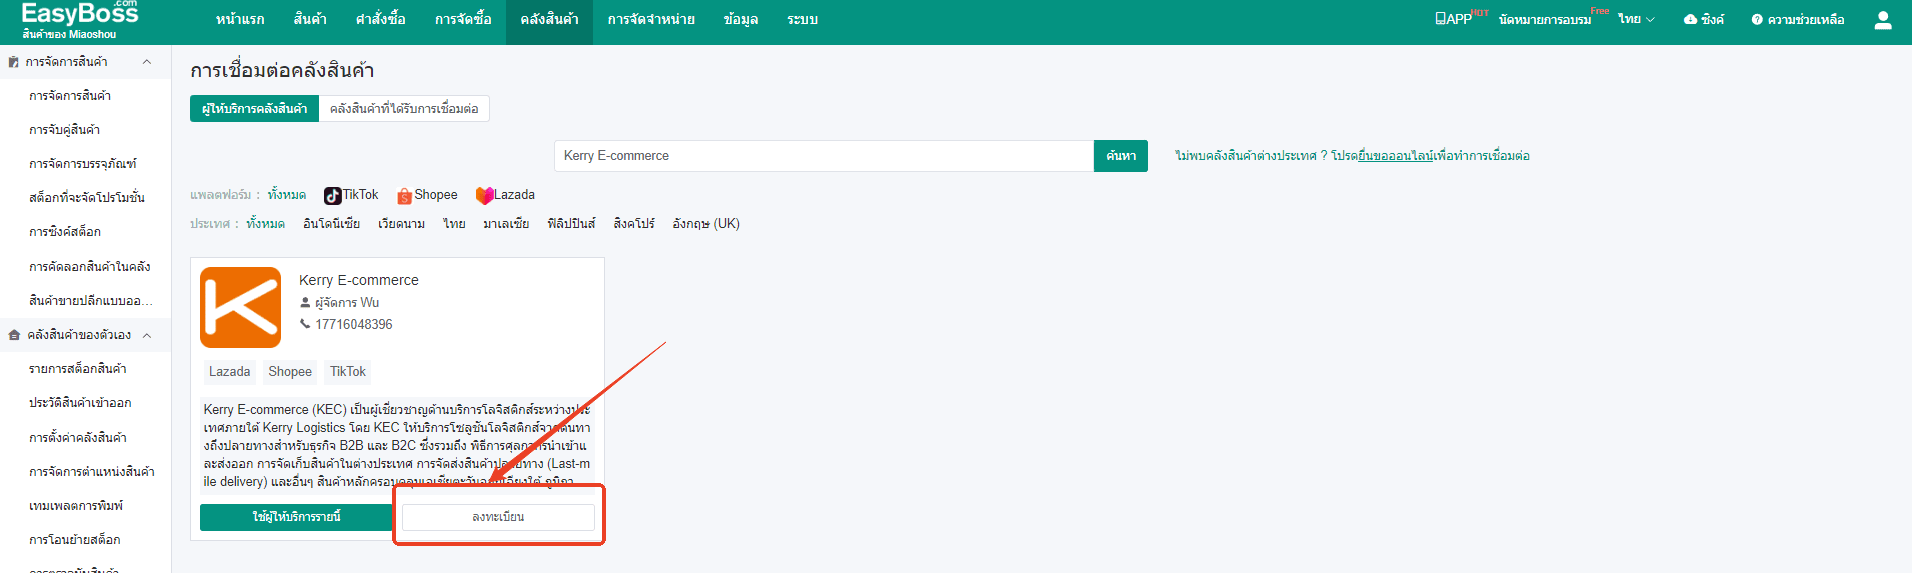Open สินค้า in the top menu

tap(310, 20)
